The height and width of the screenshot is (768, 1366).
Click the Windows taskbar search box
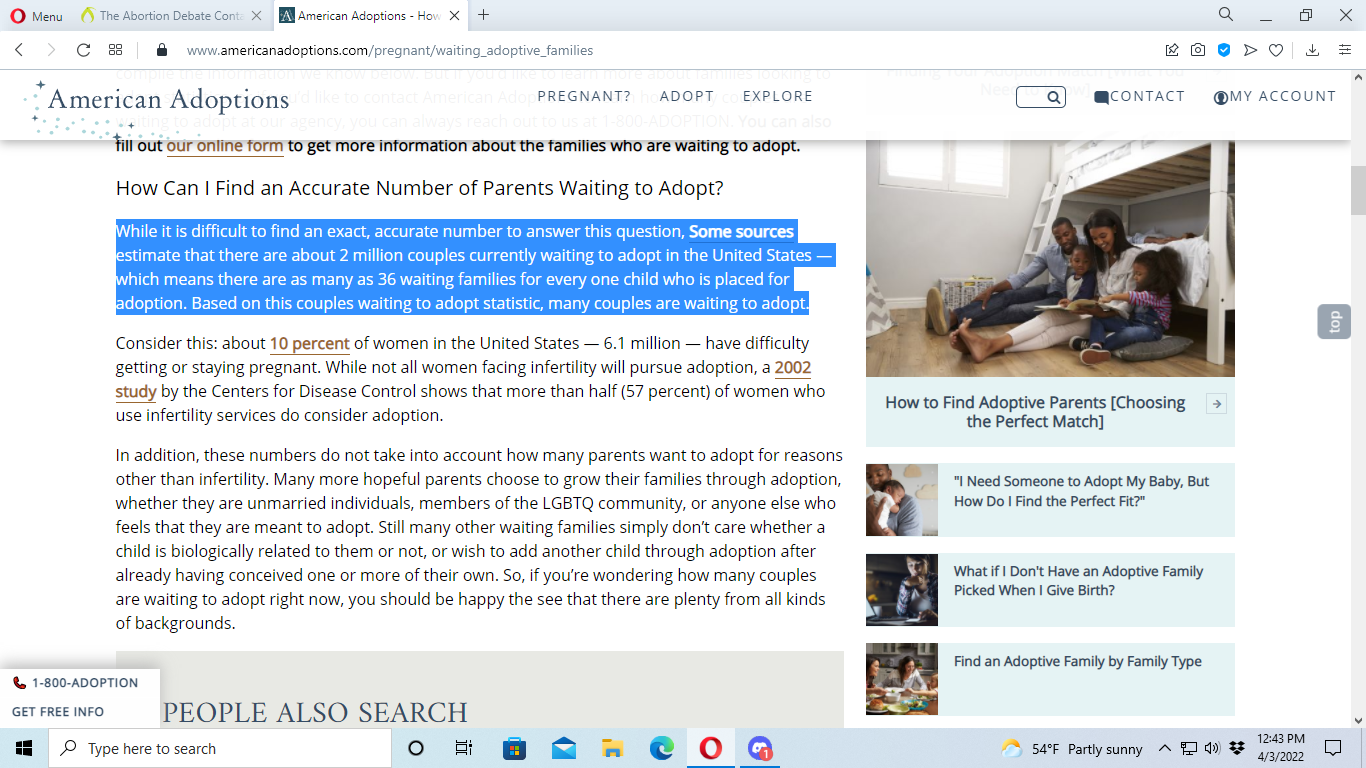point(220,748)
